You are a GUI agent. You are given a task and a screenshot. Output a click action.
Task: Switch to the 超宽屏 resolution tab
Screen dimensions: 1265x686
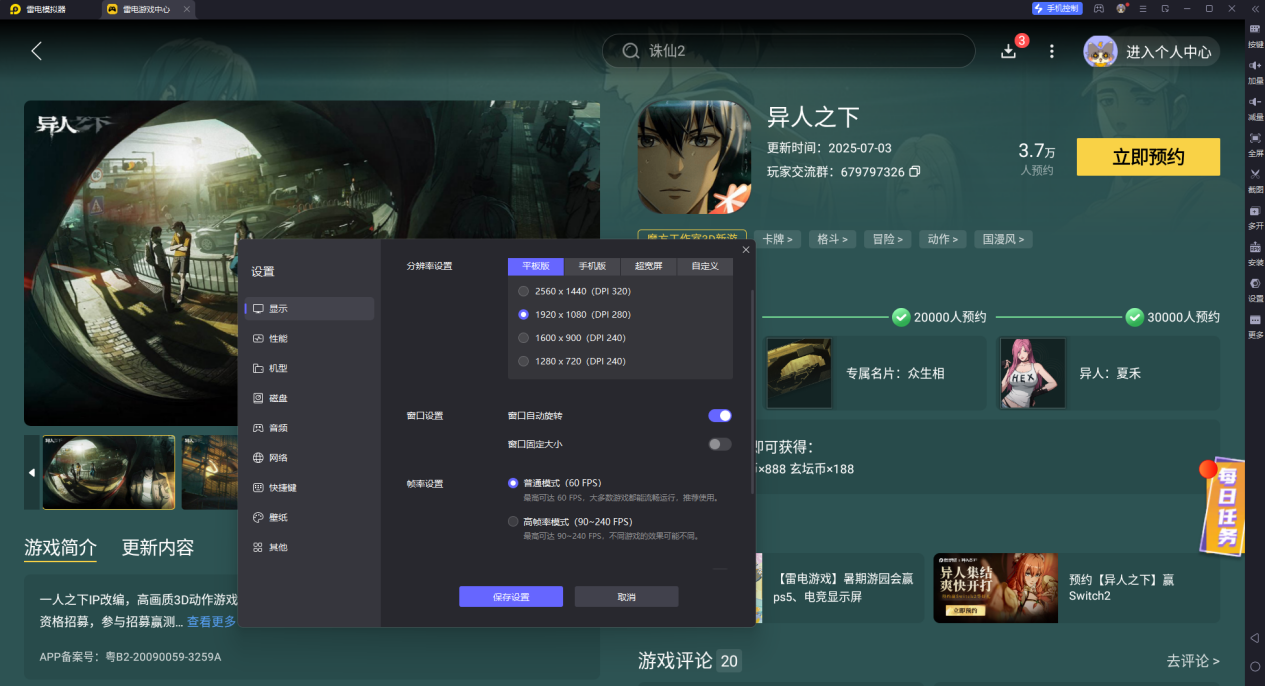(648, 266)
